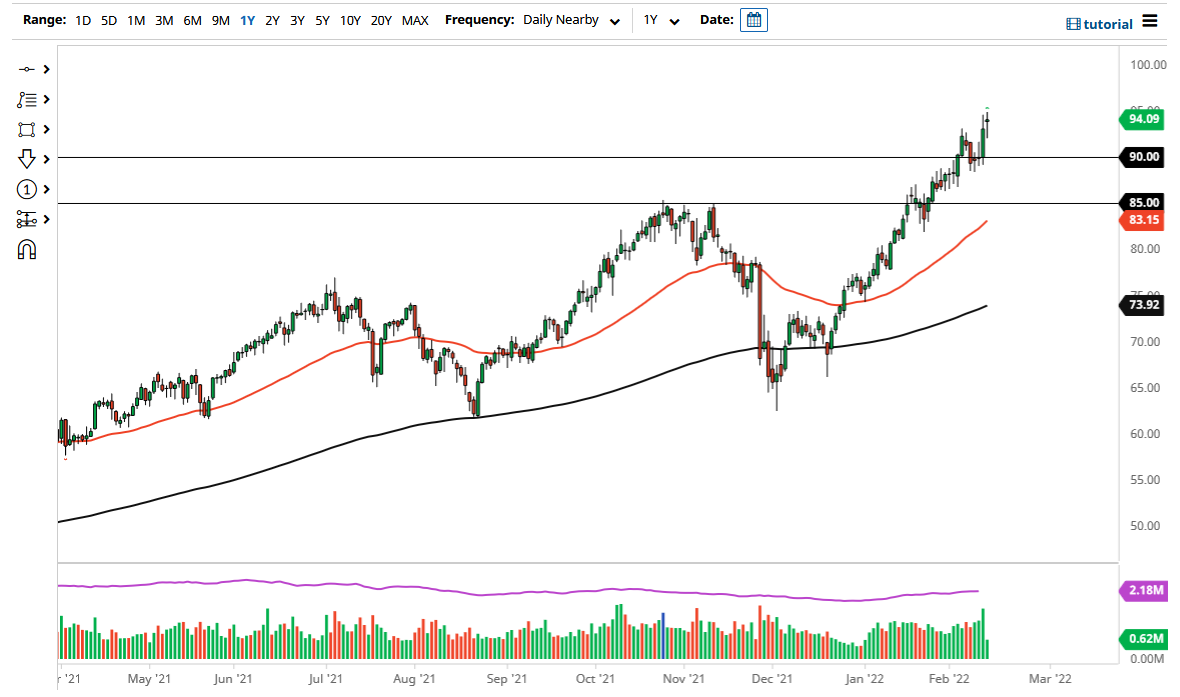Switch frequency to Daily Nearby

coord(560,19)
